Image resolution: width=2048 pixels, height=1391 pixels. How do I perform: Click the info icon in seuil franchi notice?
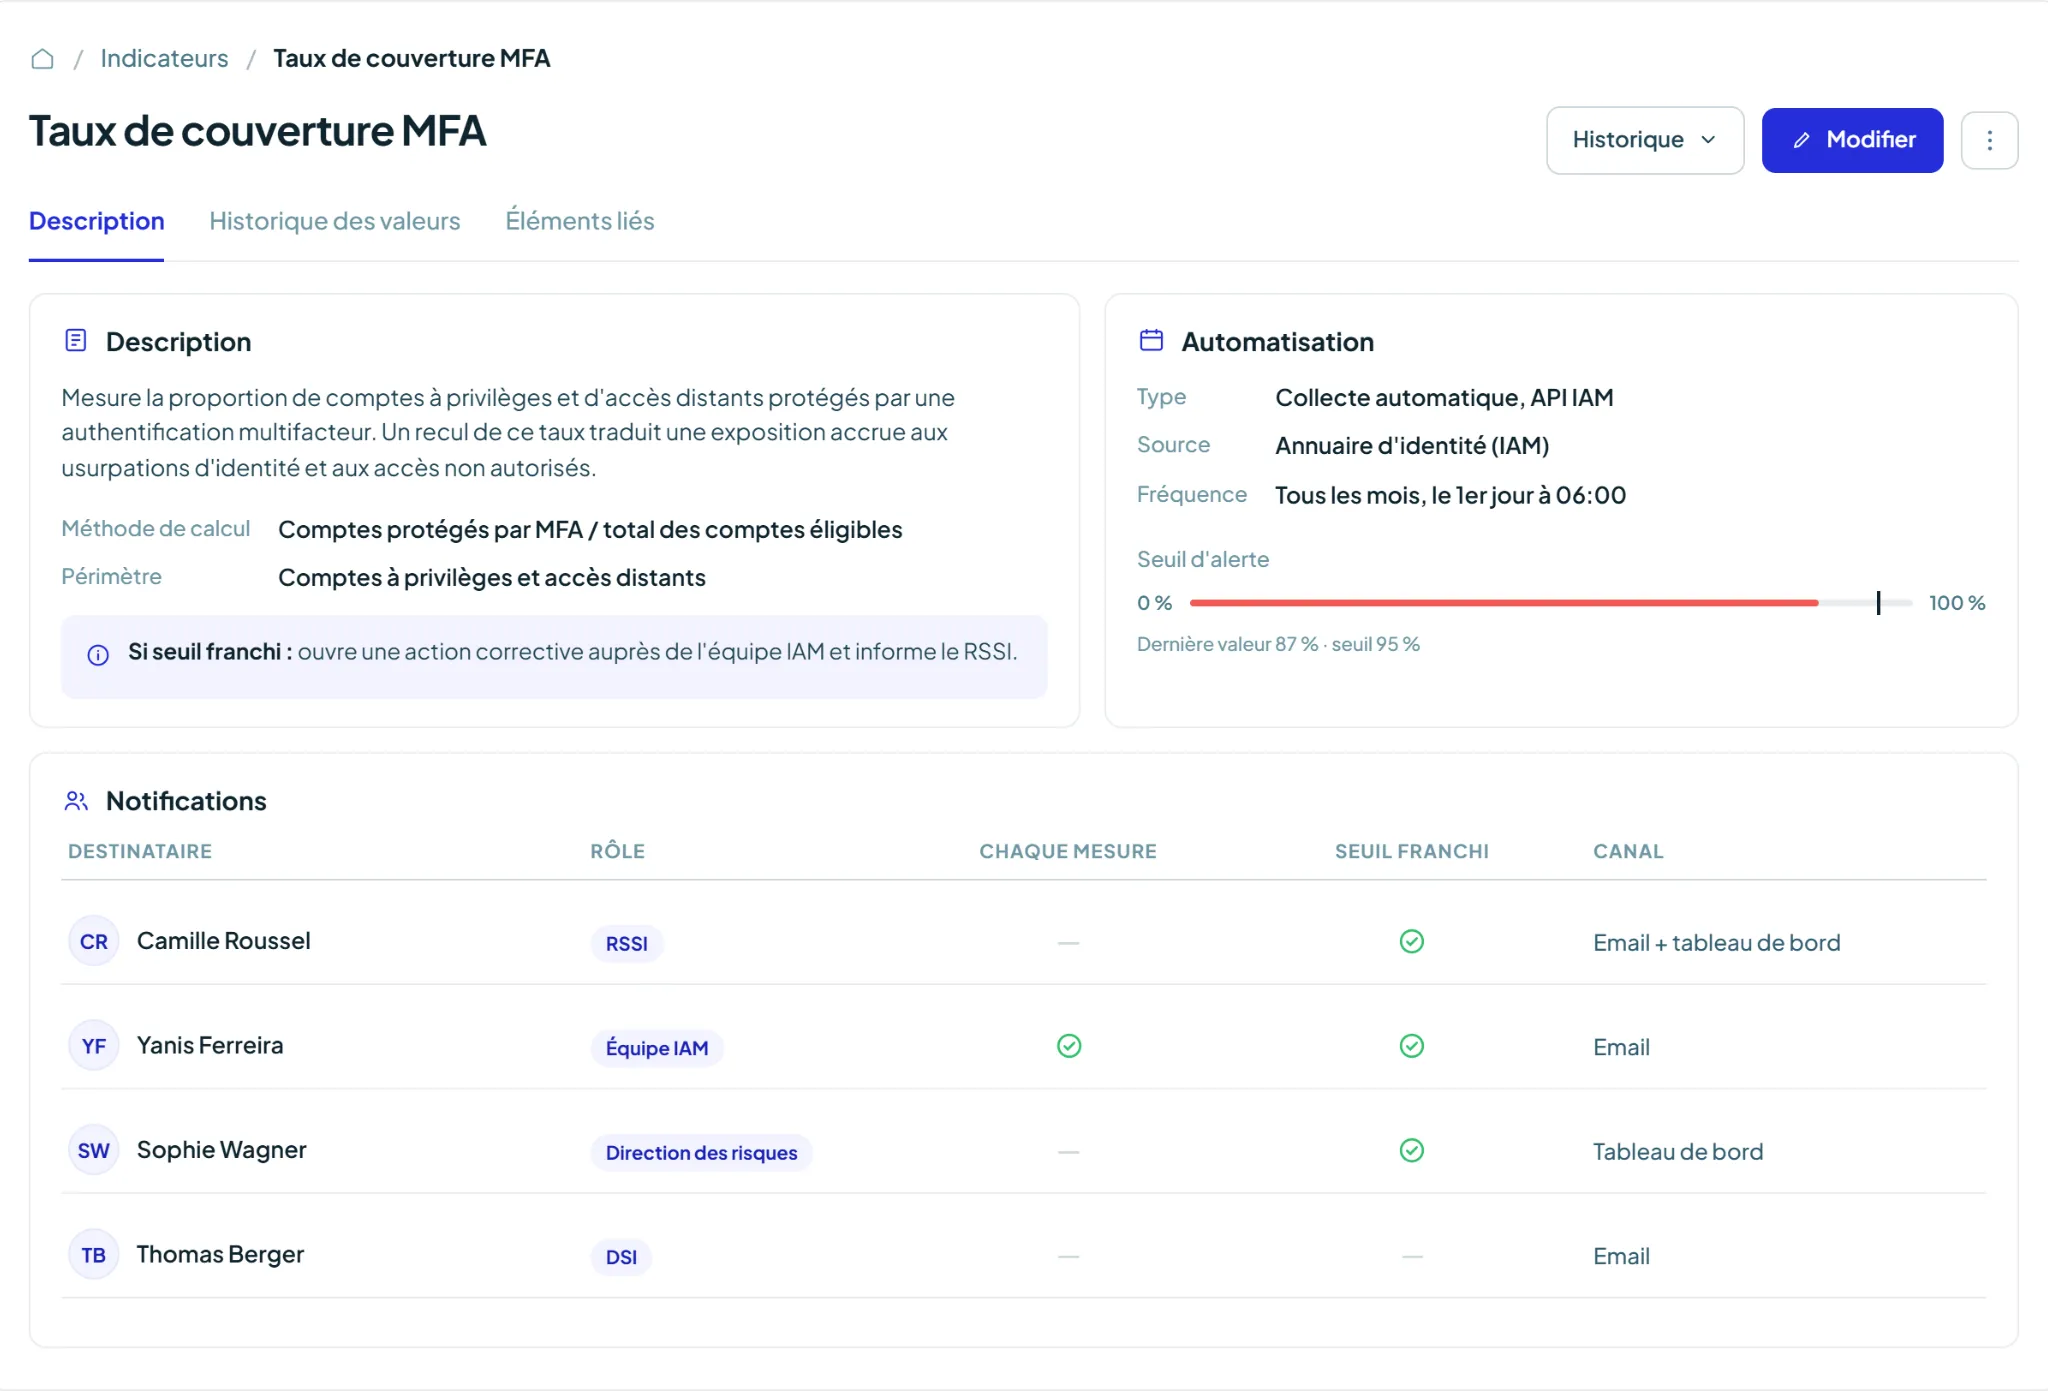click(x=98, y=655)
